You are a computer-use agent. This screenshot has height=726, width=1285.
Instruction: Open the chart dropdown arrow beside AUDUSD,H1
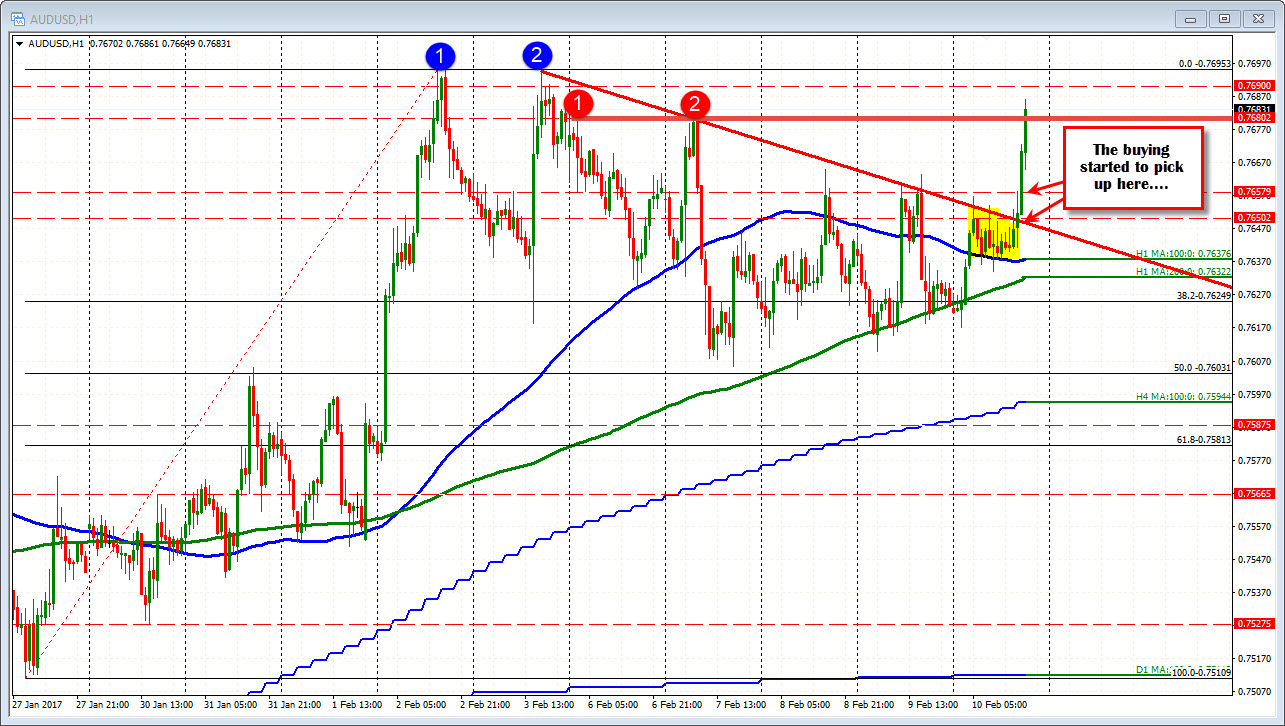click(x=20, y=43)
